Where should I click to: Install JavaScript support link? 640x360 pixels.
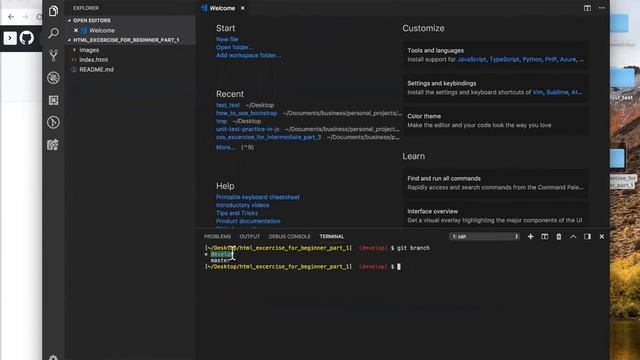(471, 59)
